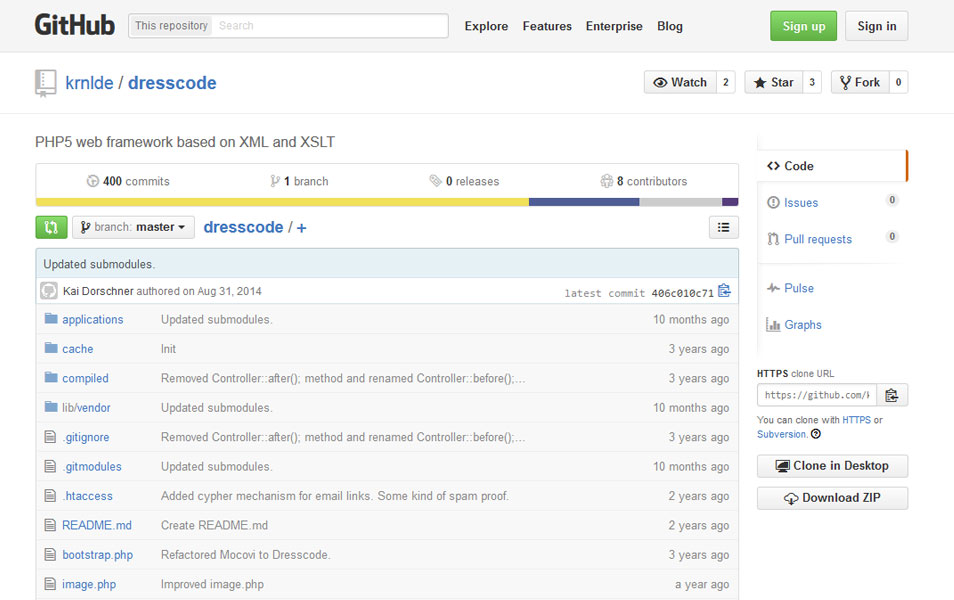Click the Subversion clone link
Screen dimensions: 954x600
781,434
